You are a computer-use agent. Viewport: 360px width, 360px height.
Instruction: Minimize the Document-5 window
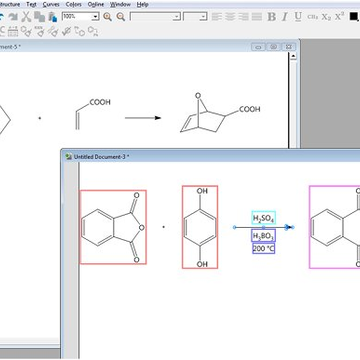click(258, 47)
